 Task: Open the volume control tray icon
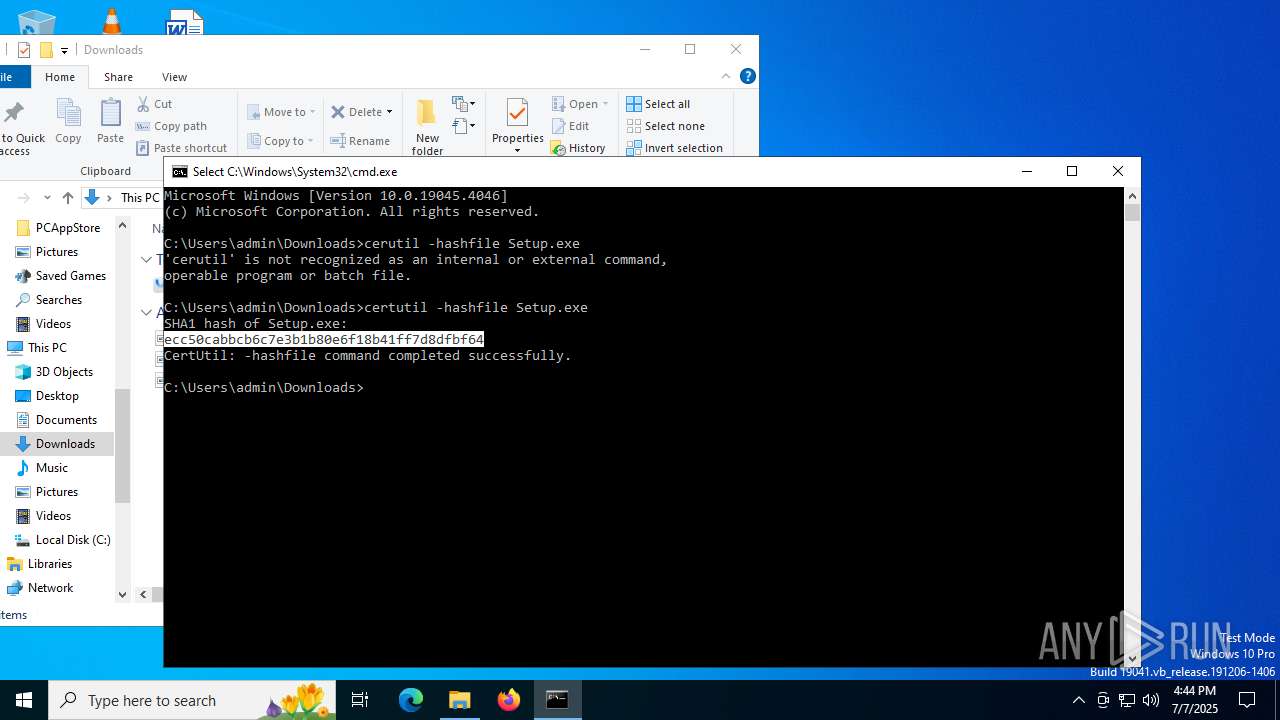click(1151, 700)
